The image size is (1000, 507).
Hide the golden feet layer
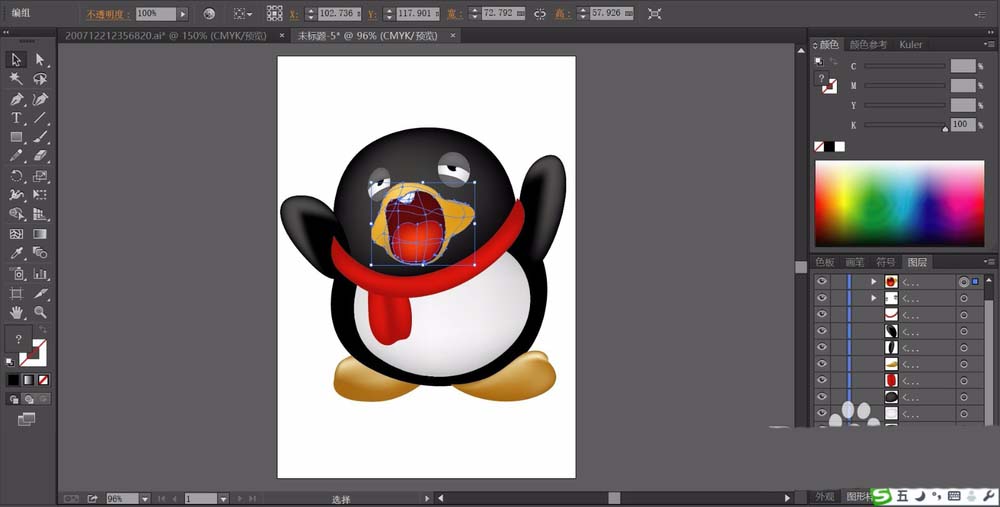point(822,364)
